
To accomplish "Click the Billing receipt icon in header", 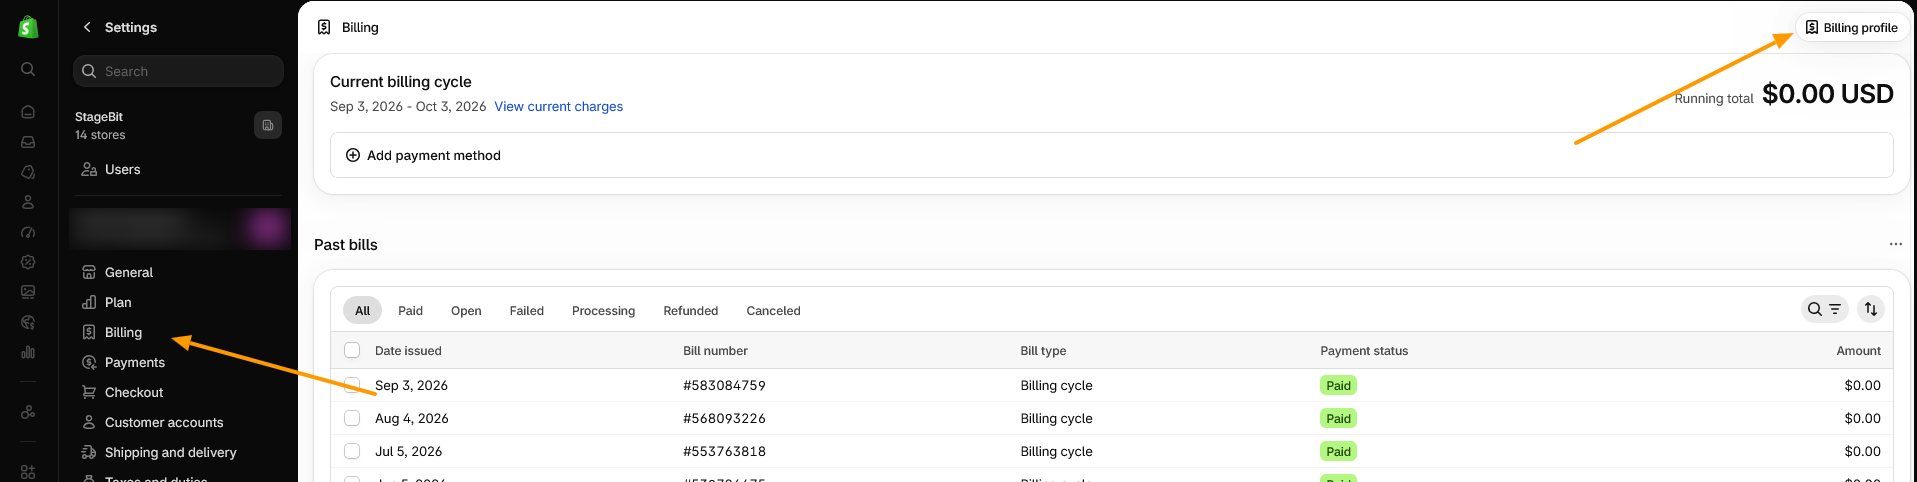I will click(x=324, y=27).
